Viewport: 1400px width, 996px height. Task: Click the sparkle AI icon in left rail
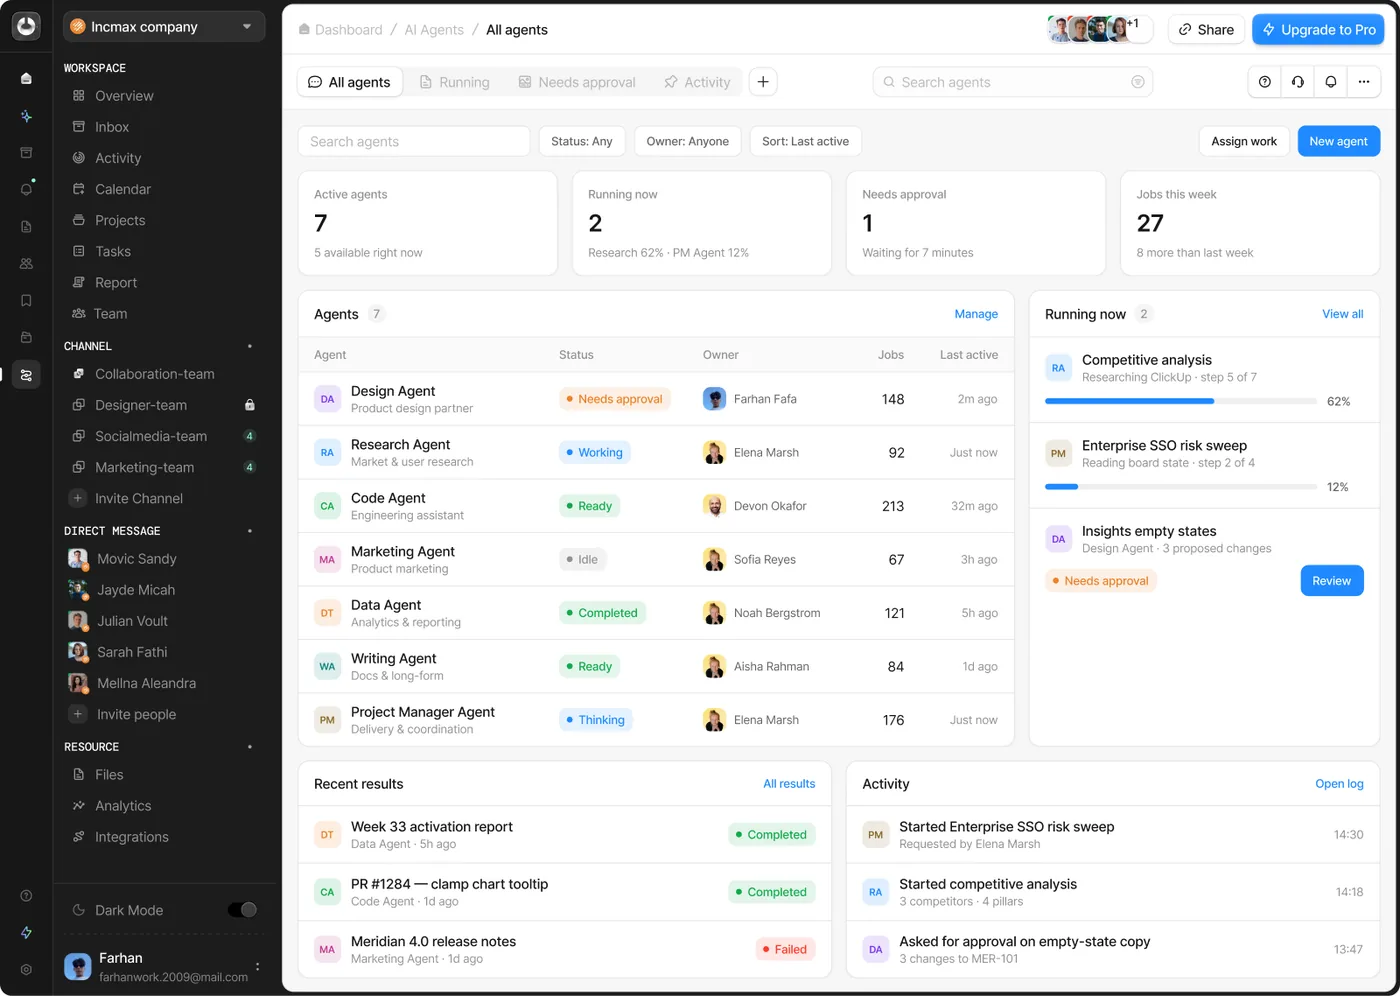(26, 116)
